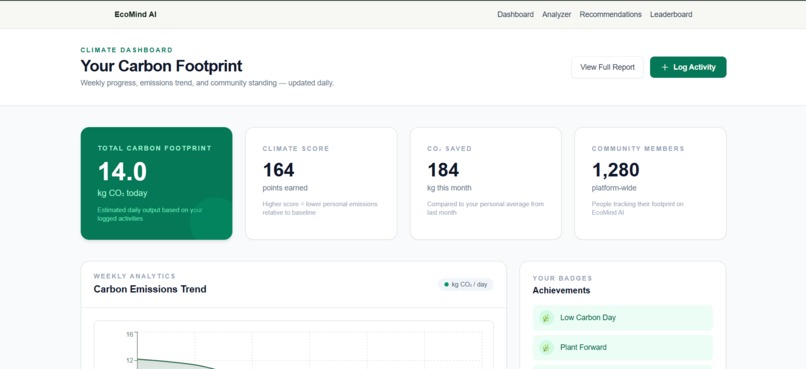Select the Total Carbon Footprint card

point(156,183)
